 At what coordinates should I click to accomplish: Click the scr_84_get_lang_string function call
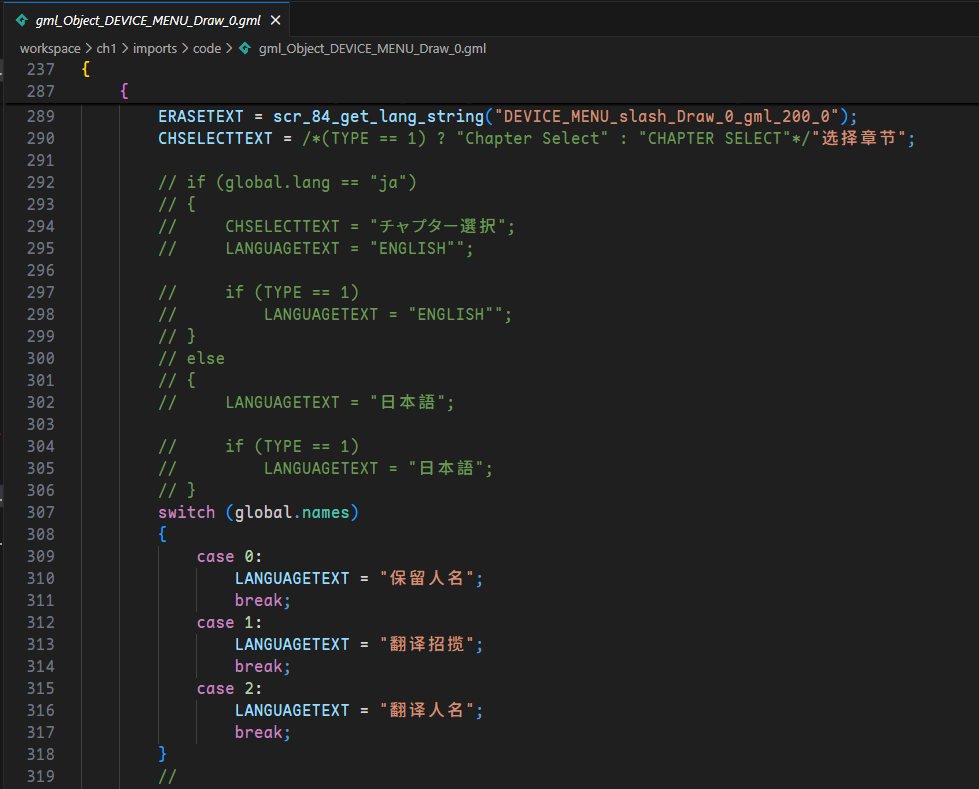(x=378, y=117)
